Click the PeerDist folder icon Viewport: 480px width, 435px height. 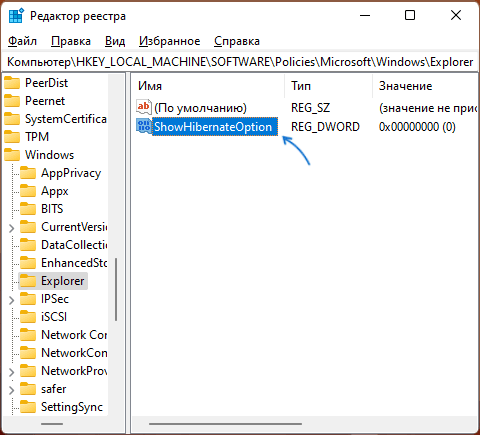coord(12,83)
